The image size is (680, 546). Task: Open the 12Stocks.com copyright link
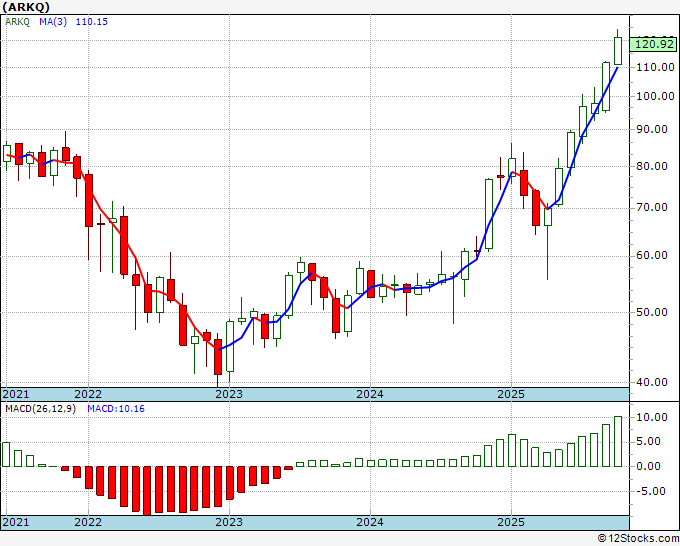(x=638, y=539)
